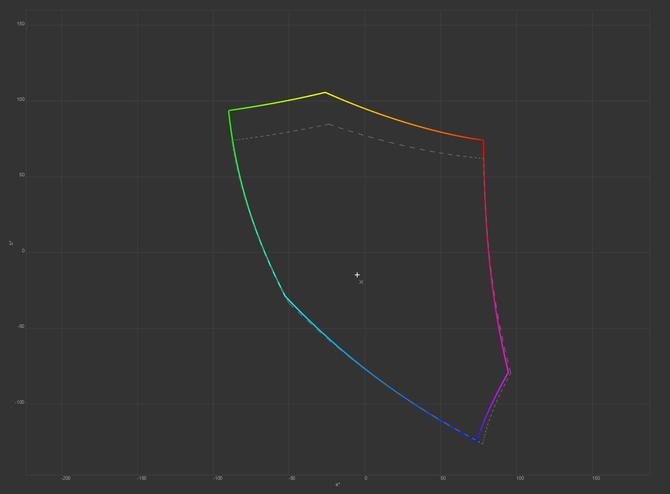Click the -100 label on the horizontal axis
The width and height of the screenshot is (670, 494).
pos(218,478)
